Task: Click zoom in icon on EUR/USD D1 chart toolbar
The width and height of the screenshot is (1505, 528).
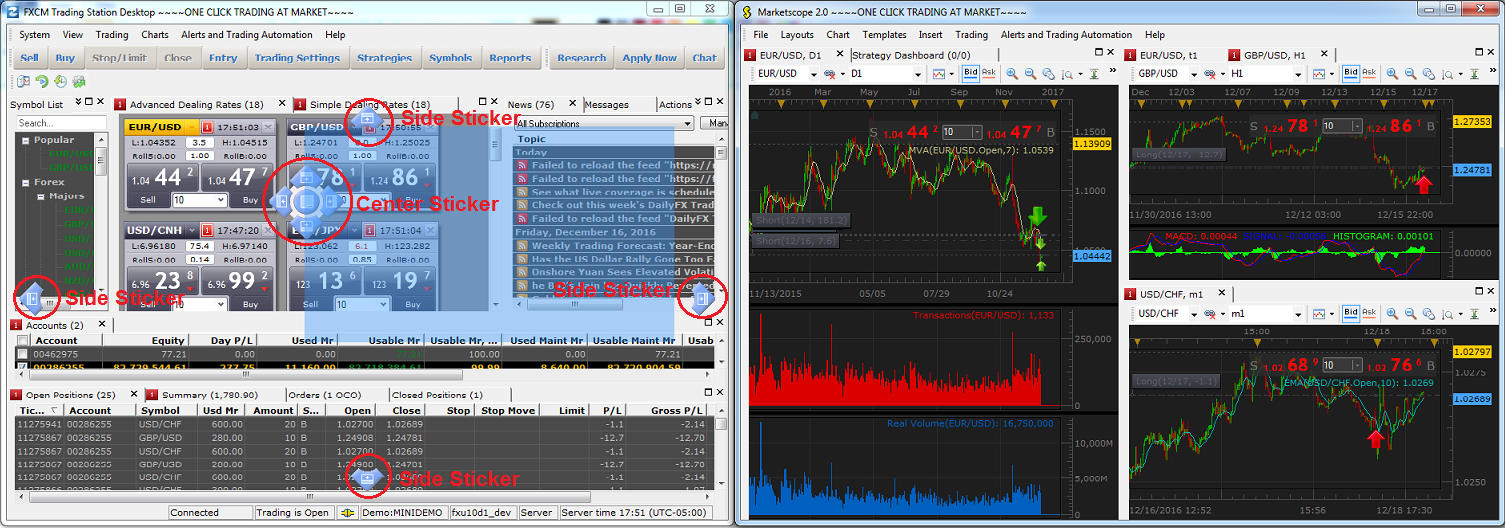Action: coord(1012,74)
